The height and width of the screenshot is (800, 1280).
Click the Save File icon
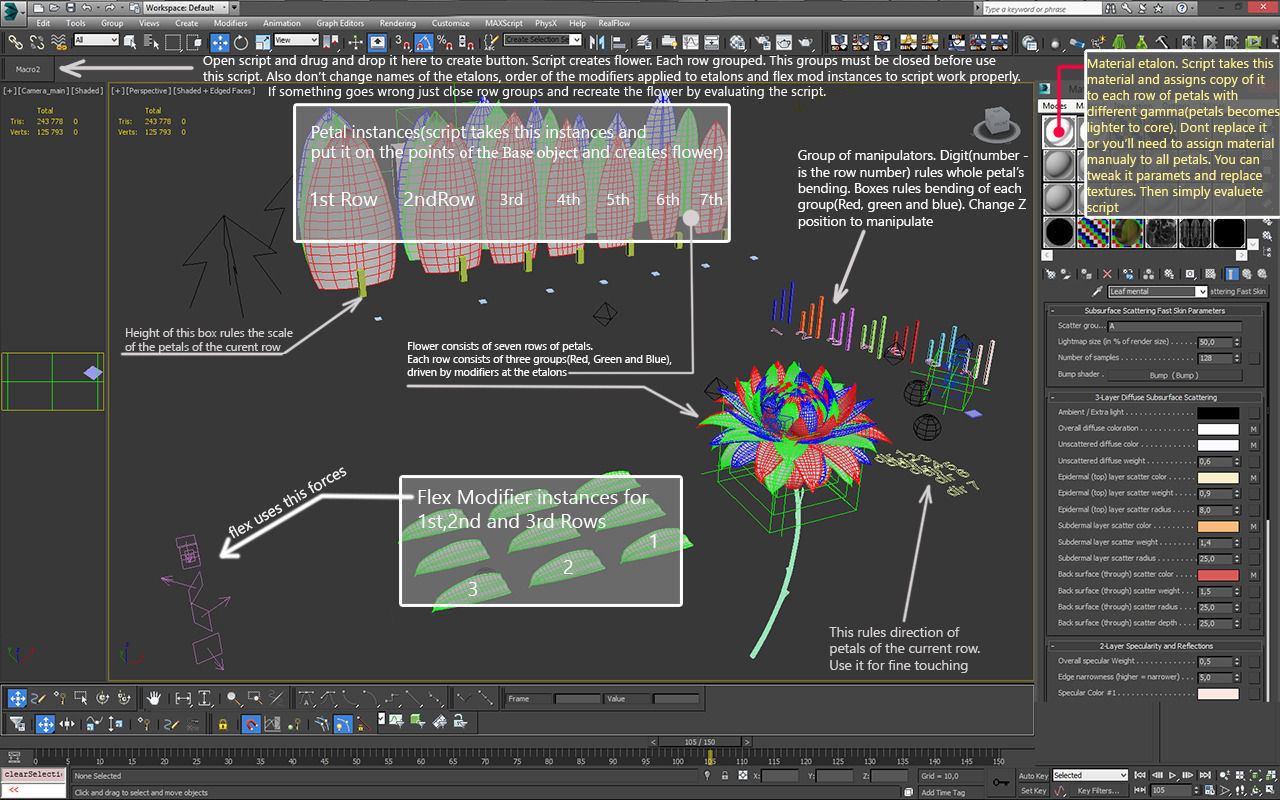[x=69, y=8]
